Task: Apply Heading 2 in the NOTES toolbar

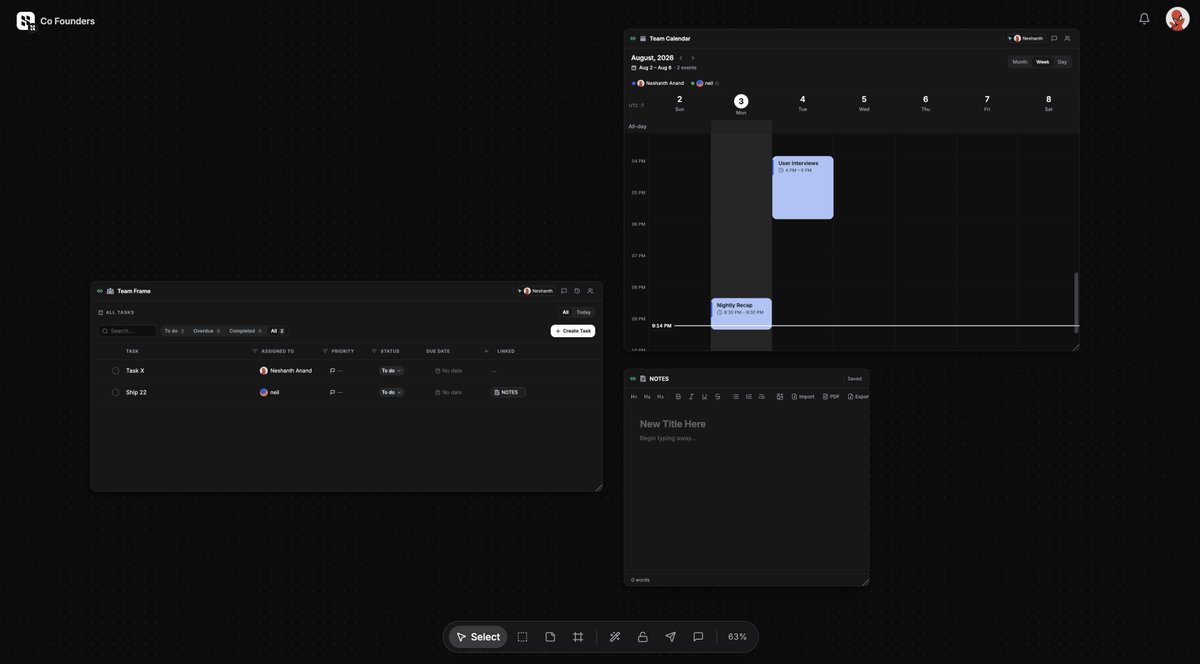Action: point(647,397)
